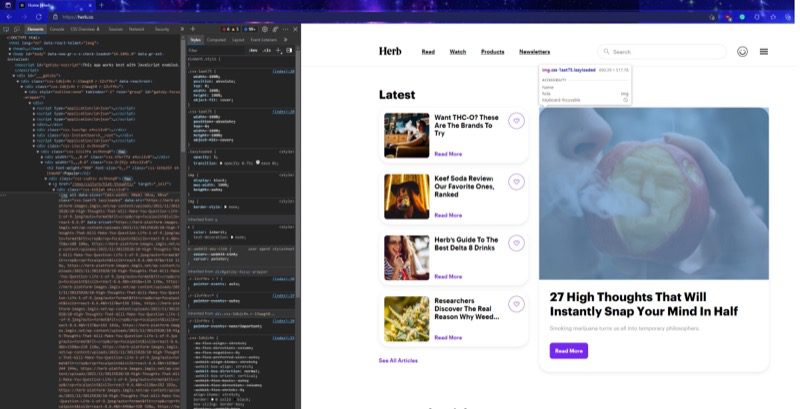Click the herb.co address bar
The width and height of the screenshot is (800, 409).
[378, 17]
